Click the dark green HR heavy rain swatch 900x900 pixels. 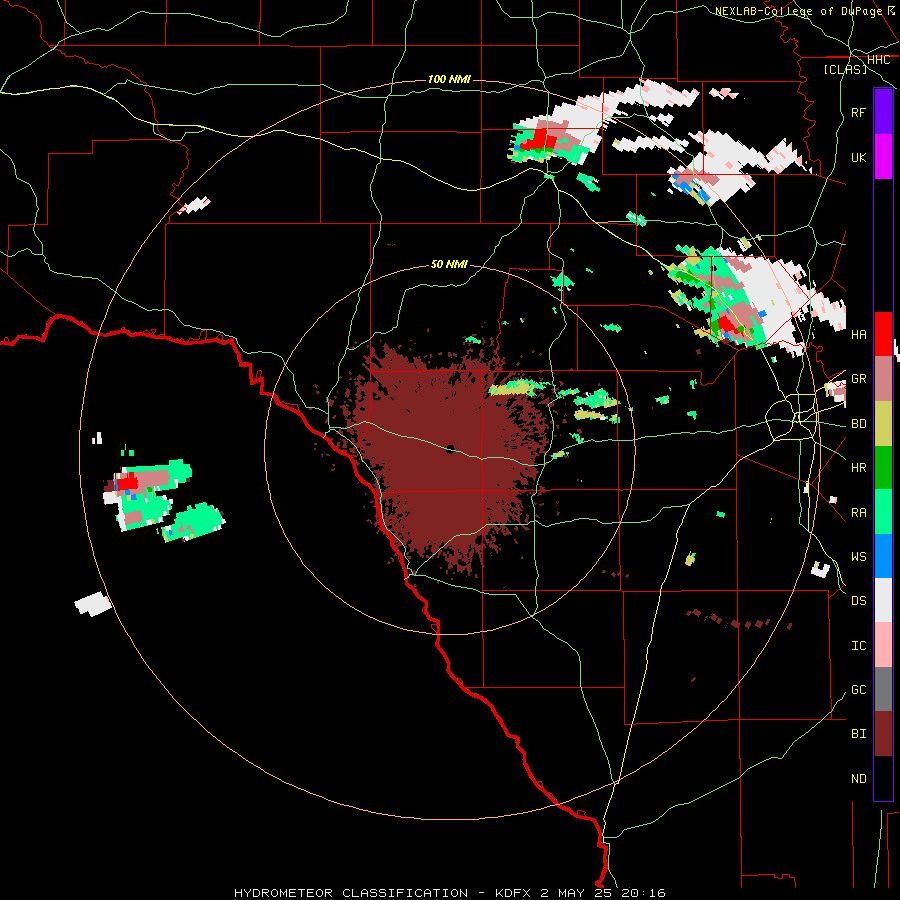(883, 468)
